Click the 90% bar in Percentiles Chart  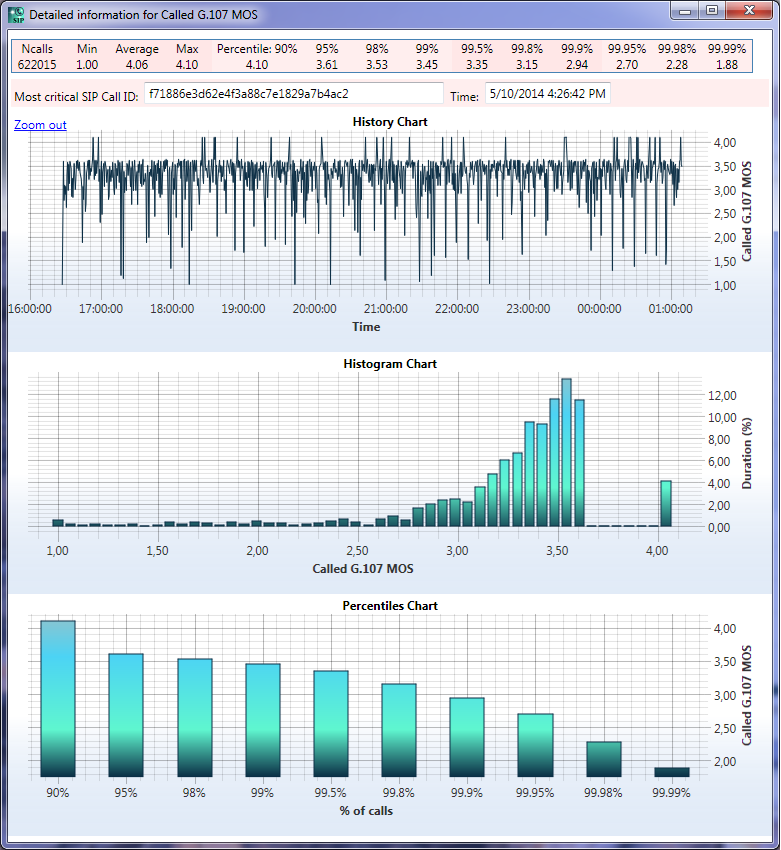[58, 699]
